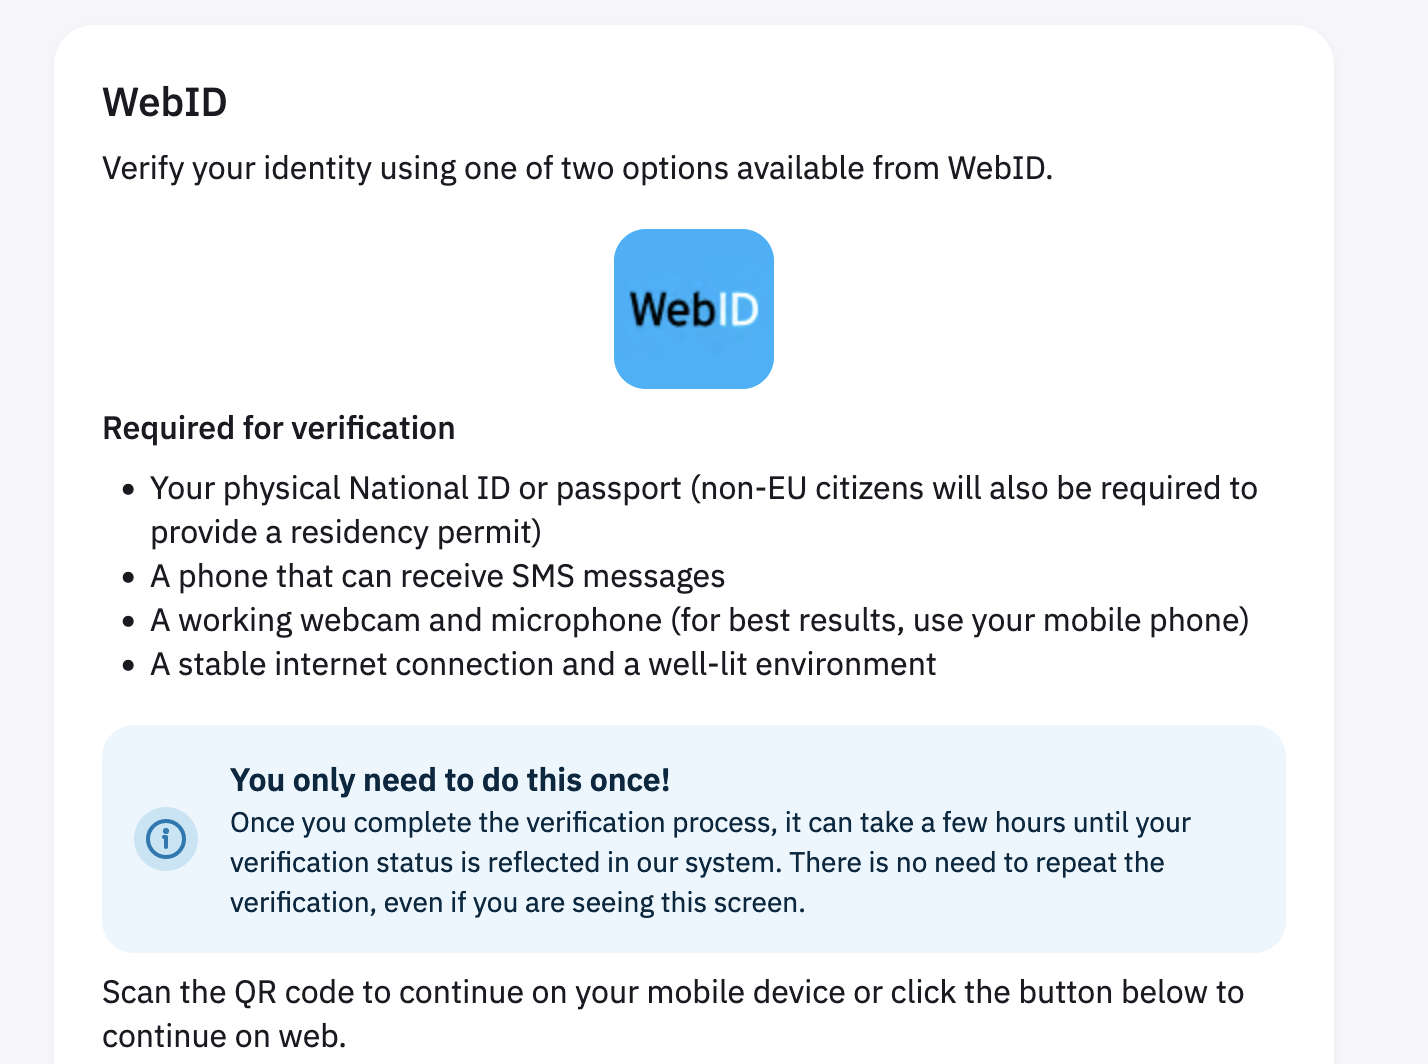
Task: Click the circular info icon
Action: pos(166,839)
